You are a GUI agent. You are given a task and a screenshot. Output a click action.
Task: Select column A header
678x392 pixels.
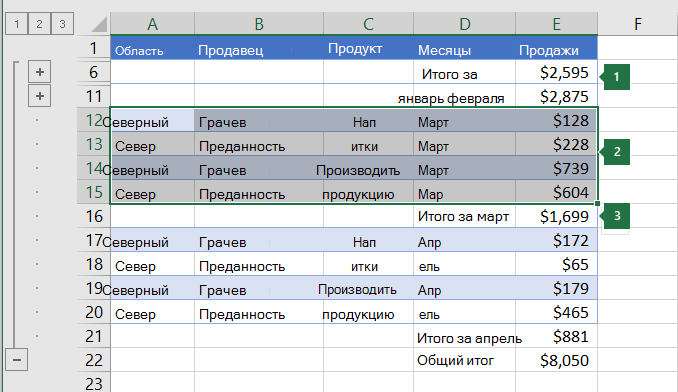point(152,24)
